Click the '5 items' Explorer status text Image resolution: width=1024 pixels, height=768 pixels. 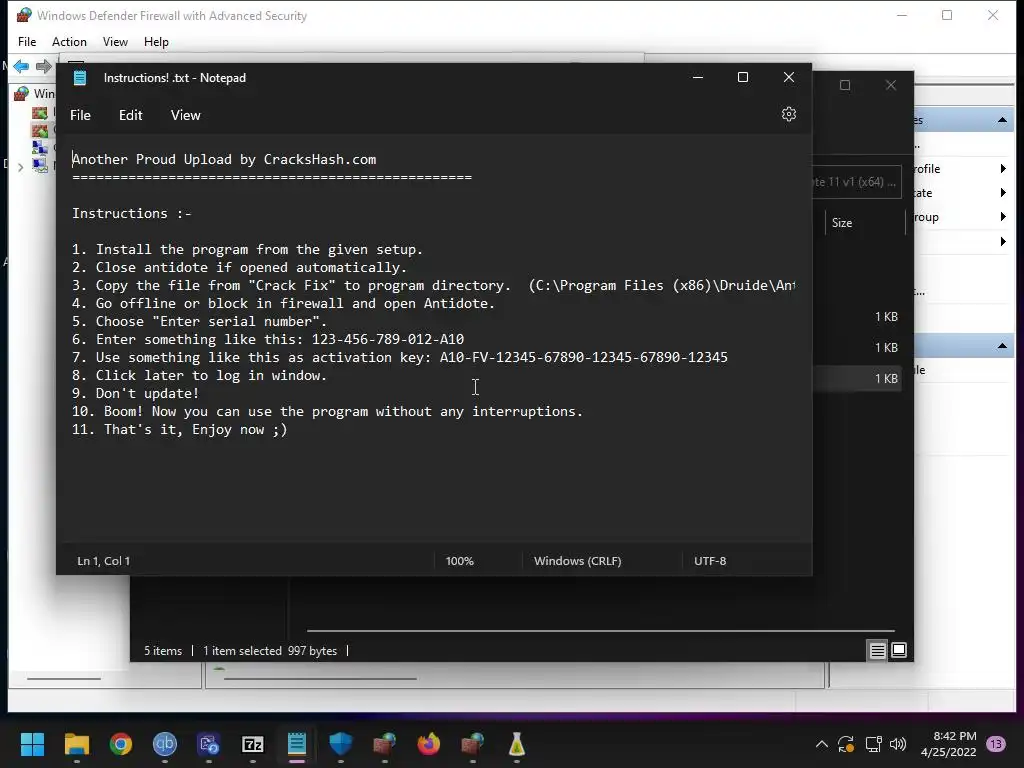coord(163,651)
